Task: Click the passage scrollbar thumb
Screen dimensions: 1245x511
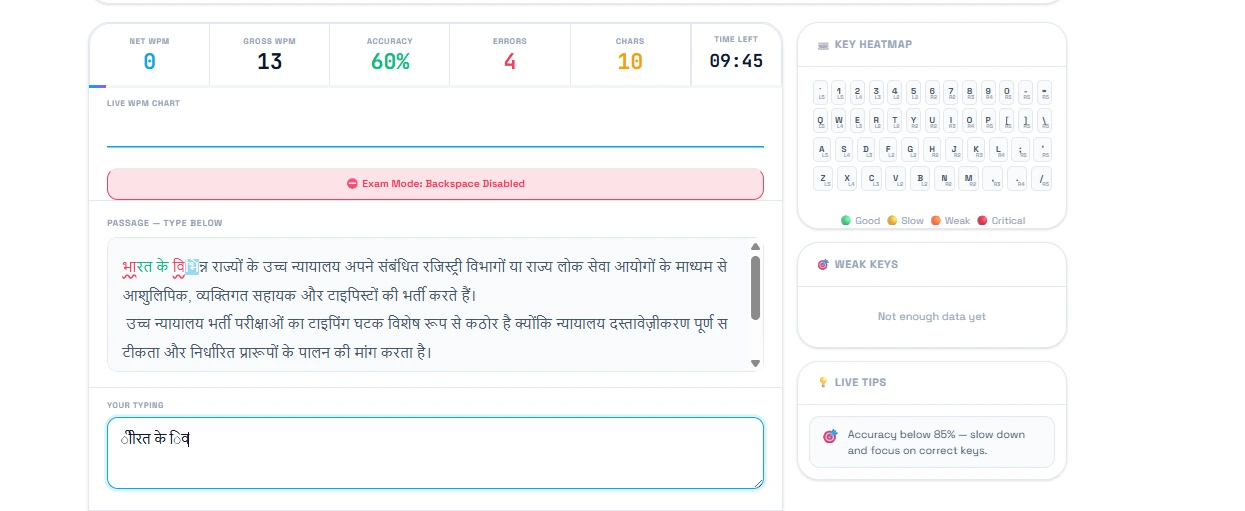Action: [x=756, y=288]
